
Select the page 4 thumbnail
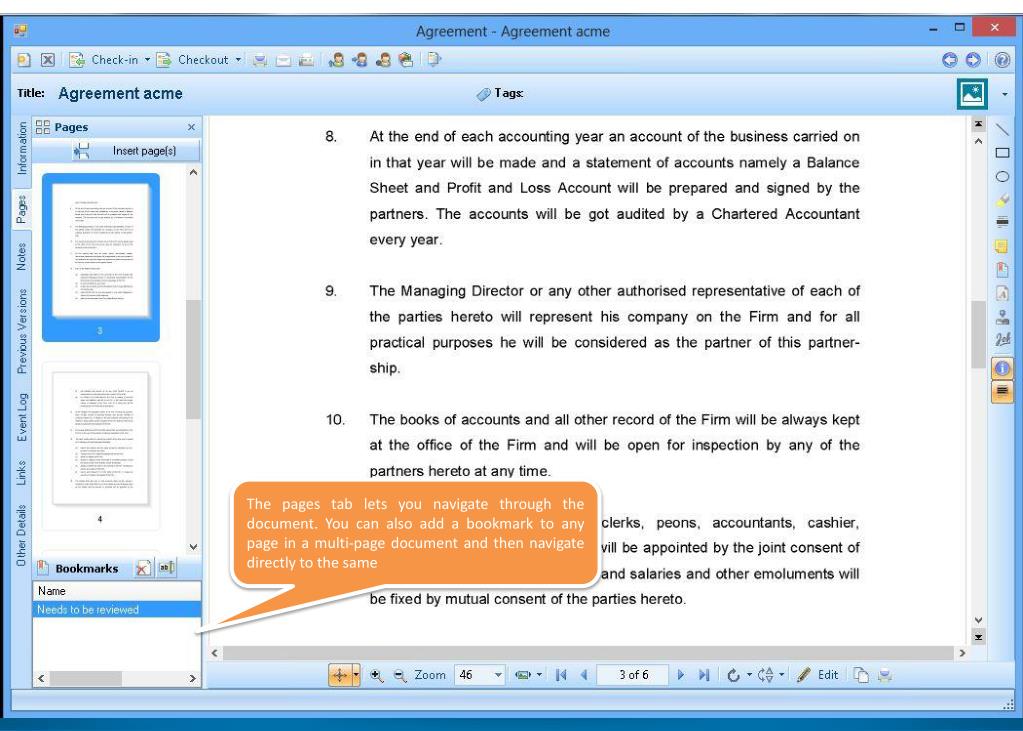pos(100,446)
